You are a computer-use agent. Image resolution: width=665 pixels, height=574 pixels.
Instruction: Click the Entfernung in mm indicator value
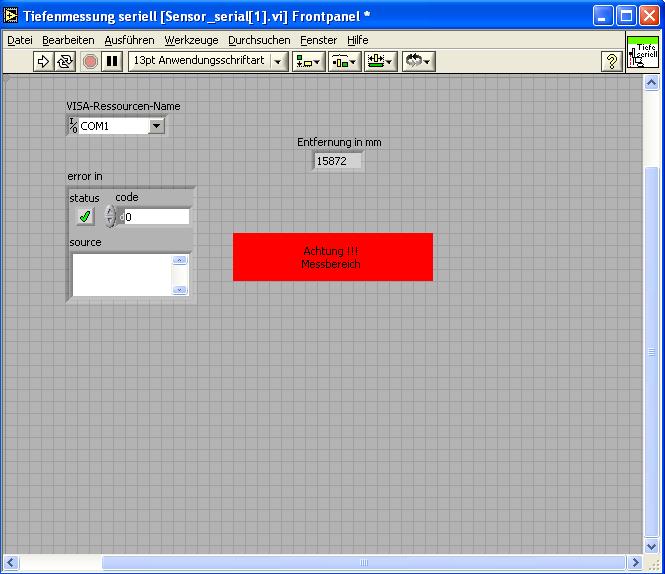338,161
